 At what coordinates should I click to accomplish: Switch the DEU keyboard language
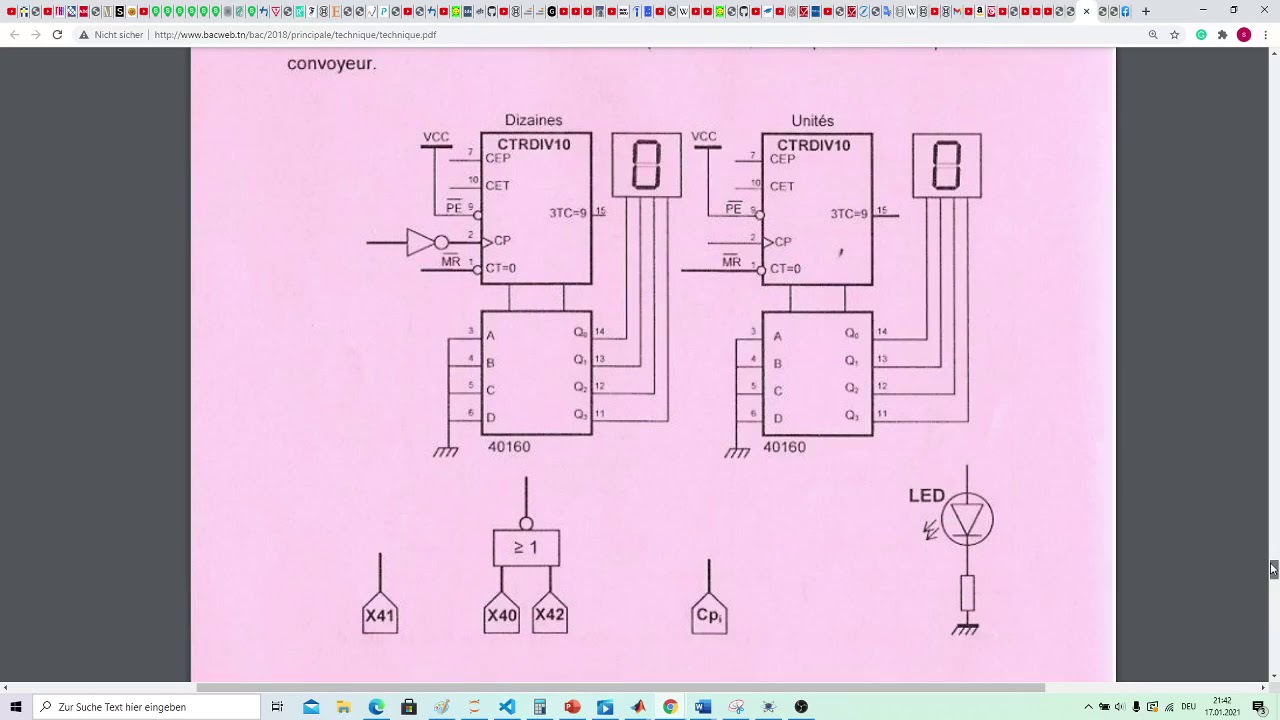pyautogui.click(x=1189, y=707)
